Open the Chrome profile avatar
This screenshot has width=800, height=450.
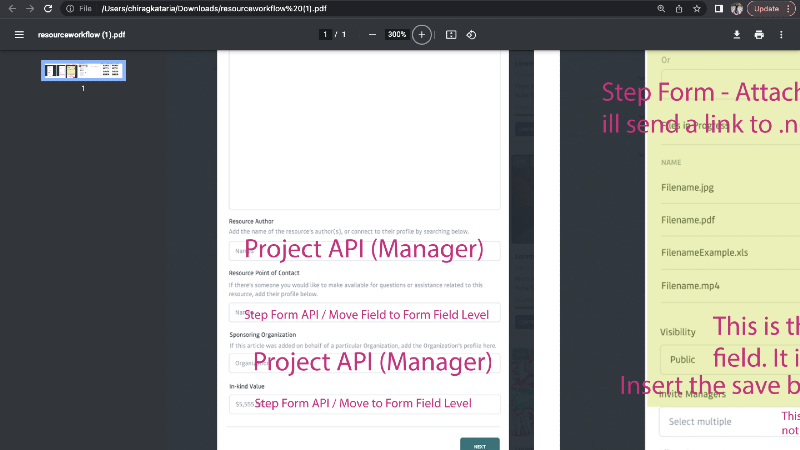click(x=736, y=8)
